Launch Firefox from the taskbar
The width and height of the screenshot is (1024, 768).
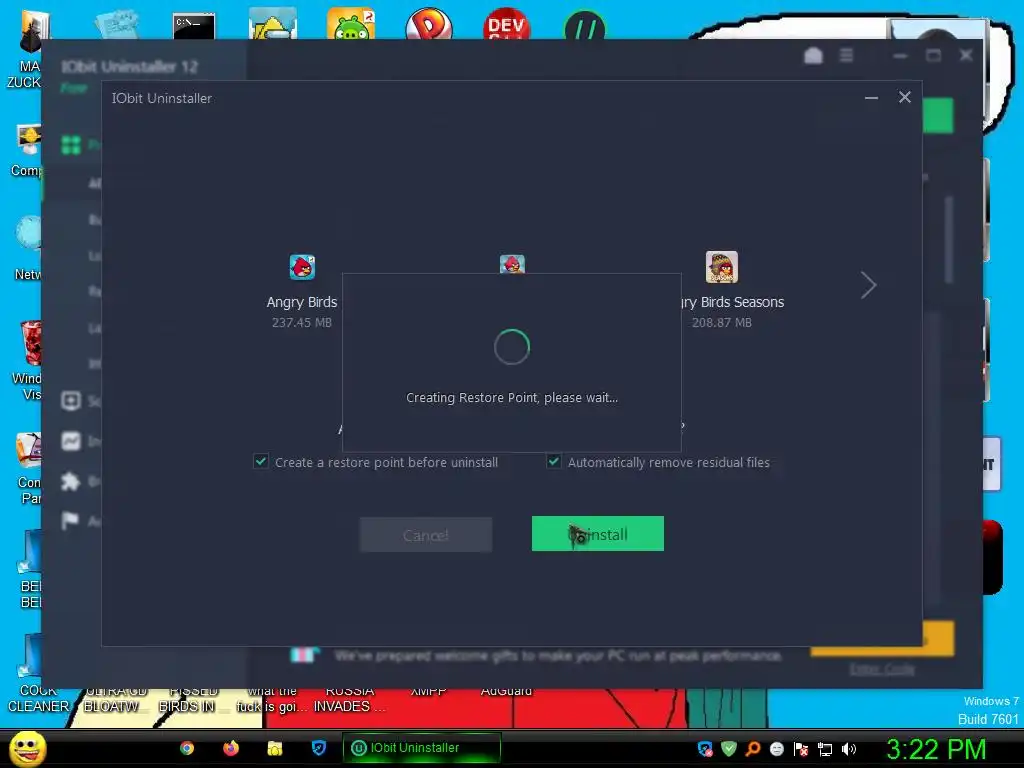(x=231, y=748)
